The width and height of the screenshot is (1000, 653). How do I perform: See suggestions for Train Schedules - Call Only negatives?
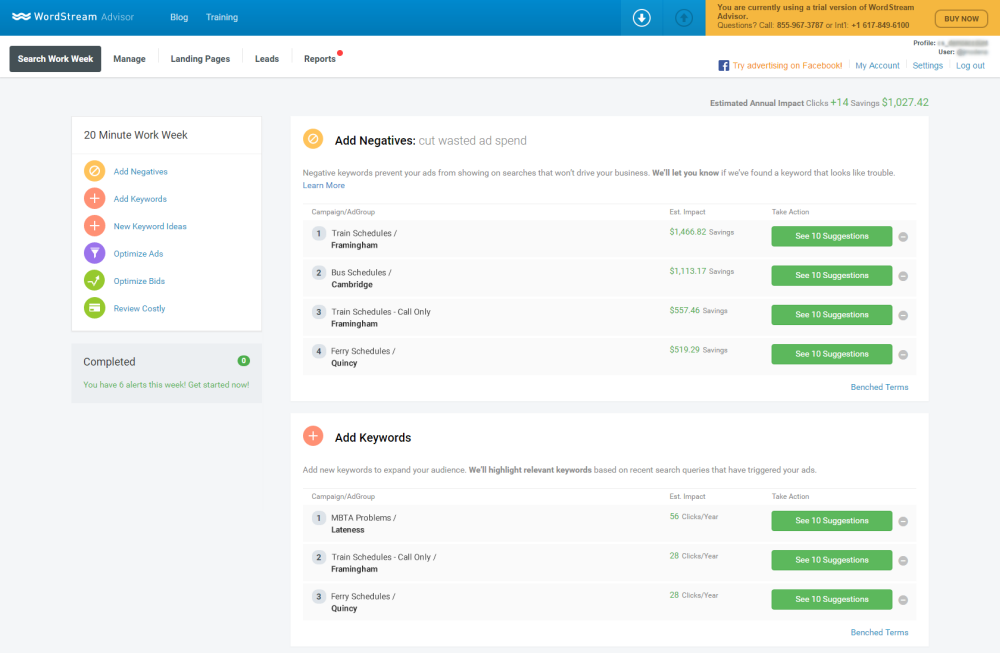click(832, 315)
